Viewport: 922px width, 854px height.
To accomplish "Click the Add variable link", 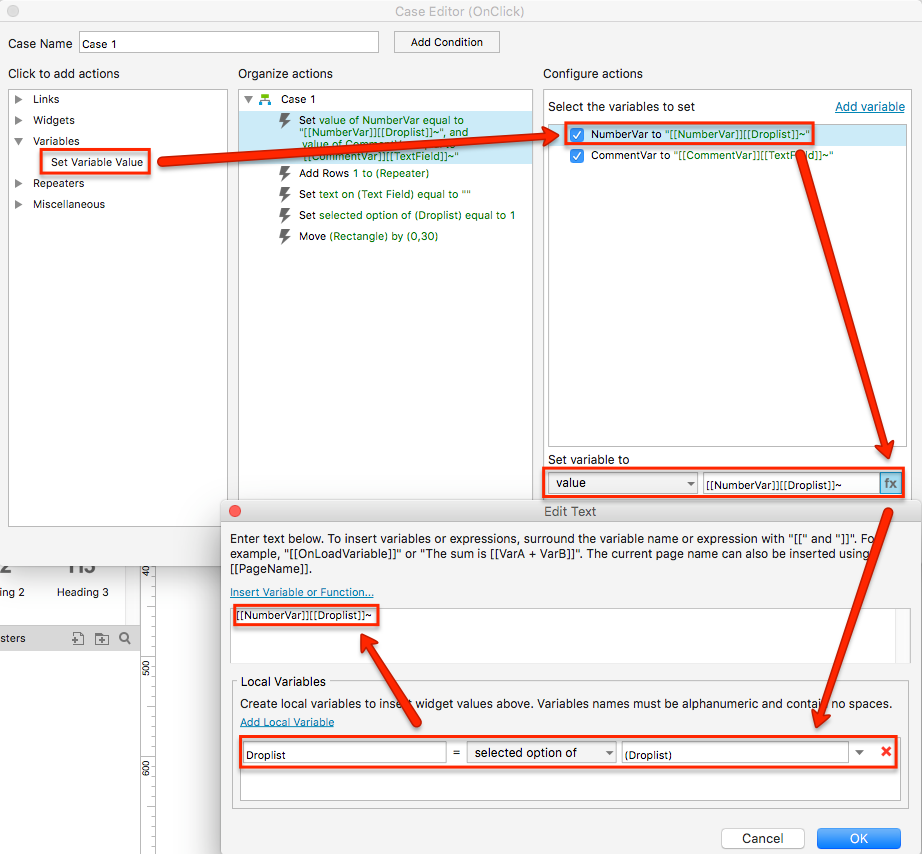I will point(869,107).
